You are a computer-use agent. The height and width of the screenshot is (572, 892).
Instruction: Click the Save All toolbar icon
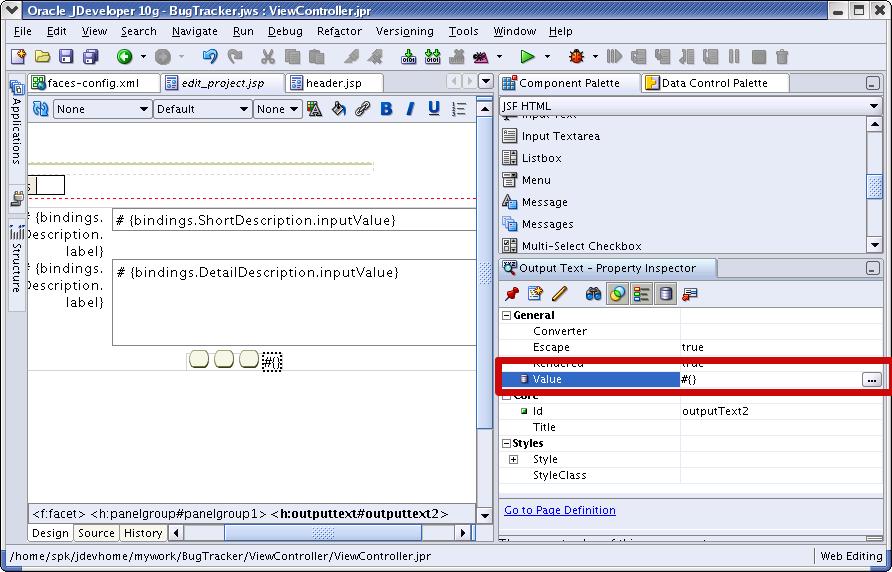point(90,56)
